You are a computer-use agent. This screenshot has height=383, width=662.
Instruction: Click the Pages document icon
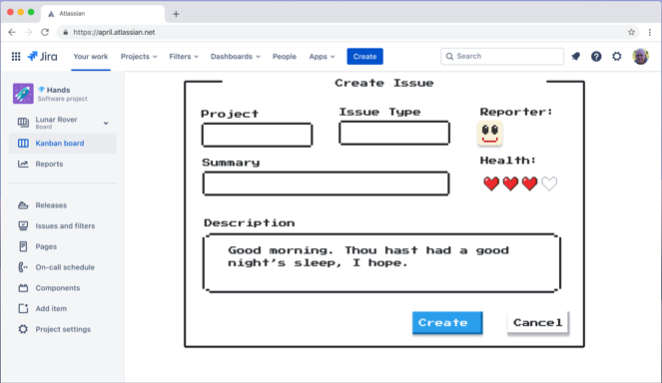23,247
